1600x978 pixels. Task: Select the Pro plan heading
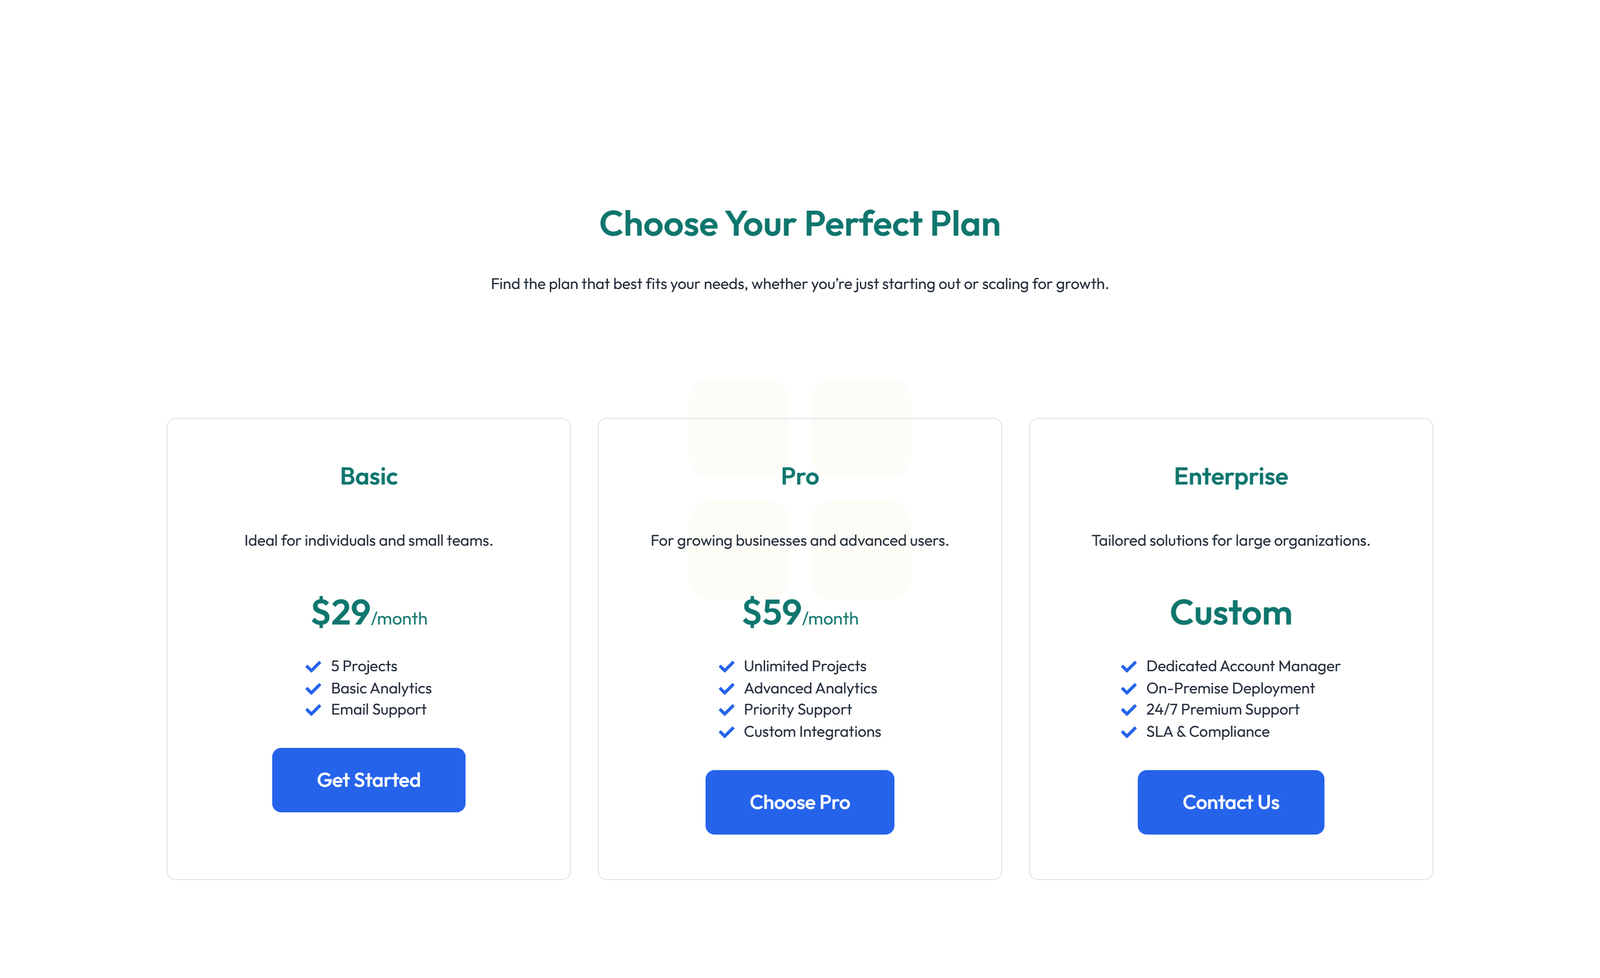799,477
